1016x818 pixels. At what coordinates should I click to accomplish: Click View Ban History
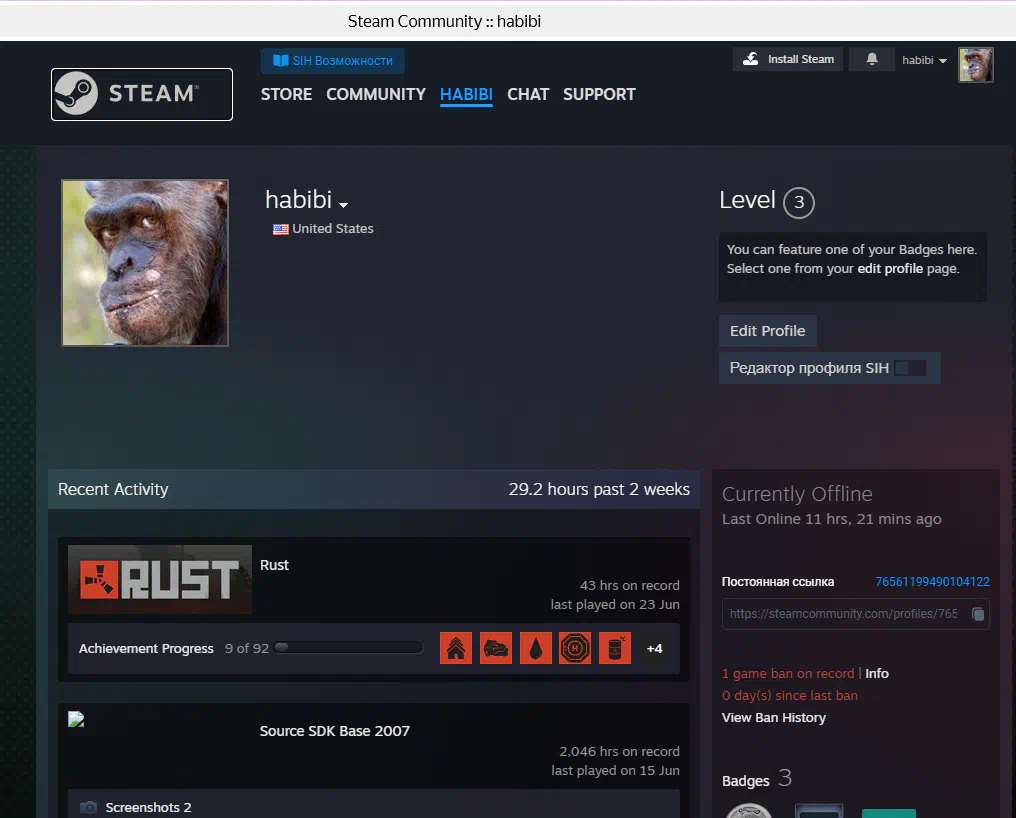pos(774,718)
